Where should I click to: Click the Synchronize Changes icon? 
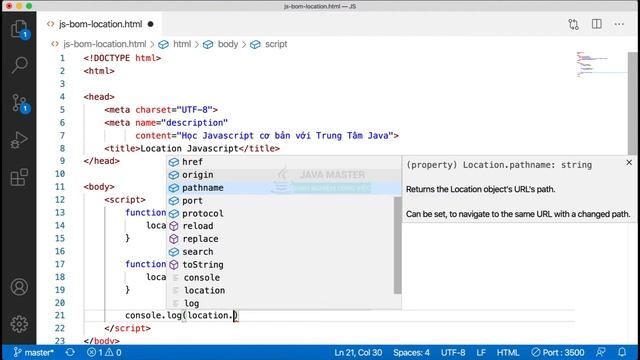pos(70,352)
